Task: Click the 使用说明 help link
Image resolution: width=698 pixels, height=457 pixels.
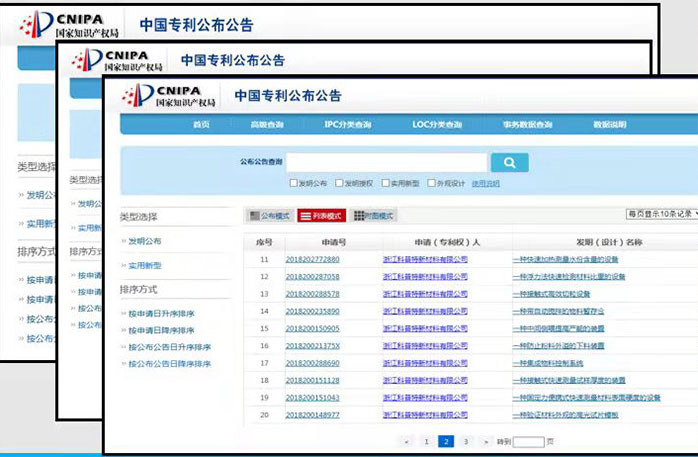Action: point(485,184)
